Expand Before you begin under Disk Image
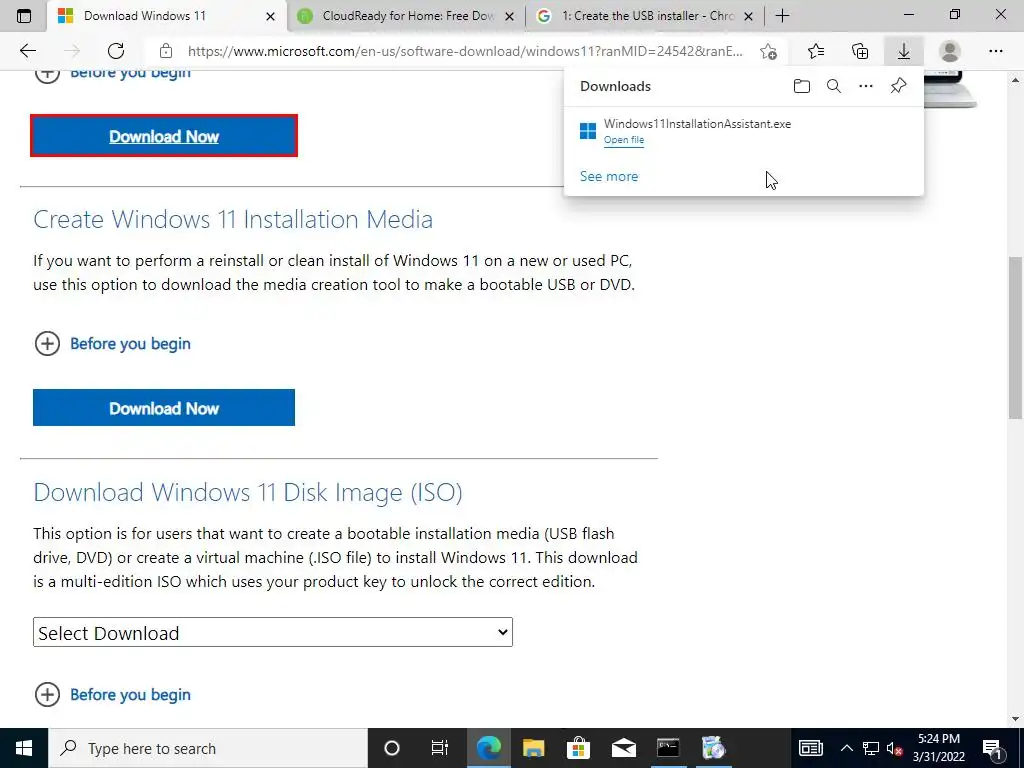Screen dimensions: 1024x768 coord(112,694)
